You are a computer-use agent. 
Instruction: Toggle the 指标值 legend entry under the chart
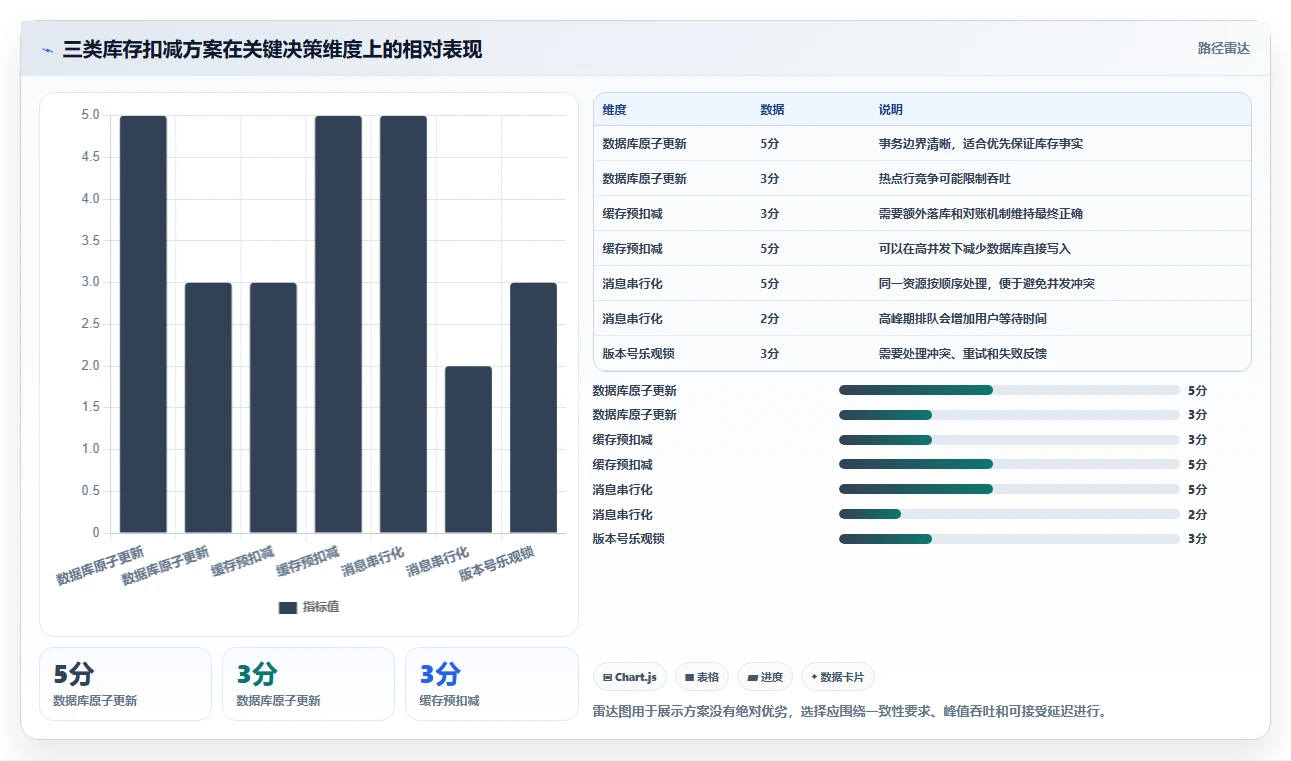point(309,607)
